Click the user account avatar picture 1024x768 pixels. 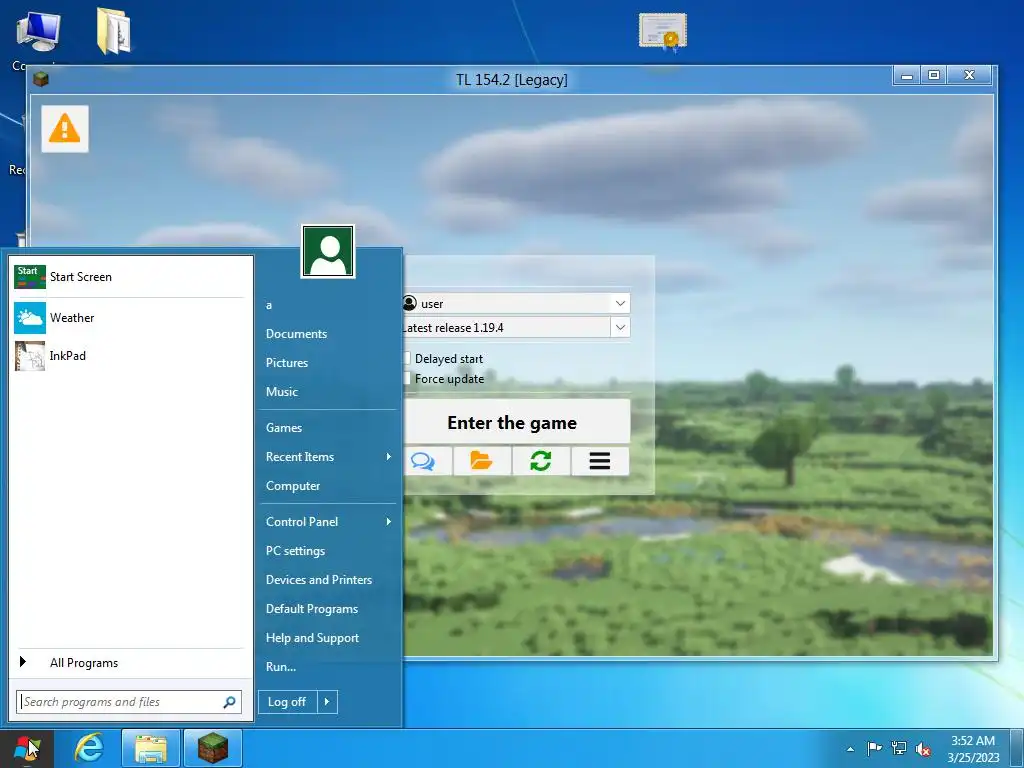(x=328, y=251)
